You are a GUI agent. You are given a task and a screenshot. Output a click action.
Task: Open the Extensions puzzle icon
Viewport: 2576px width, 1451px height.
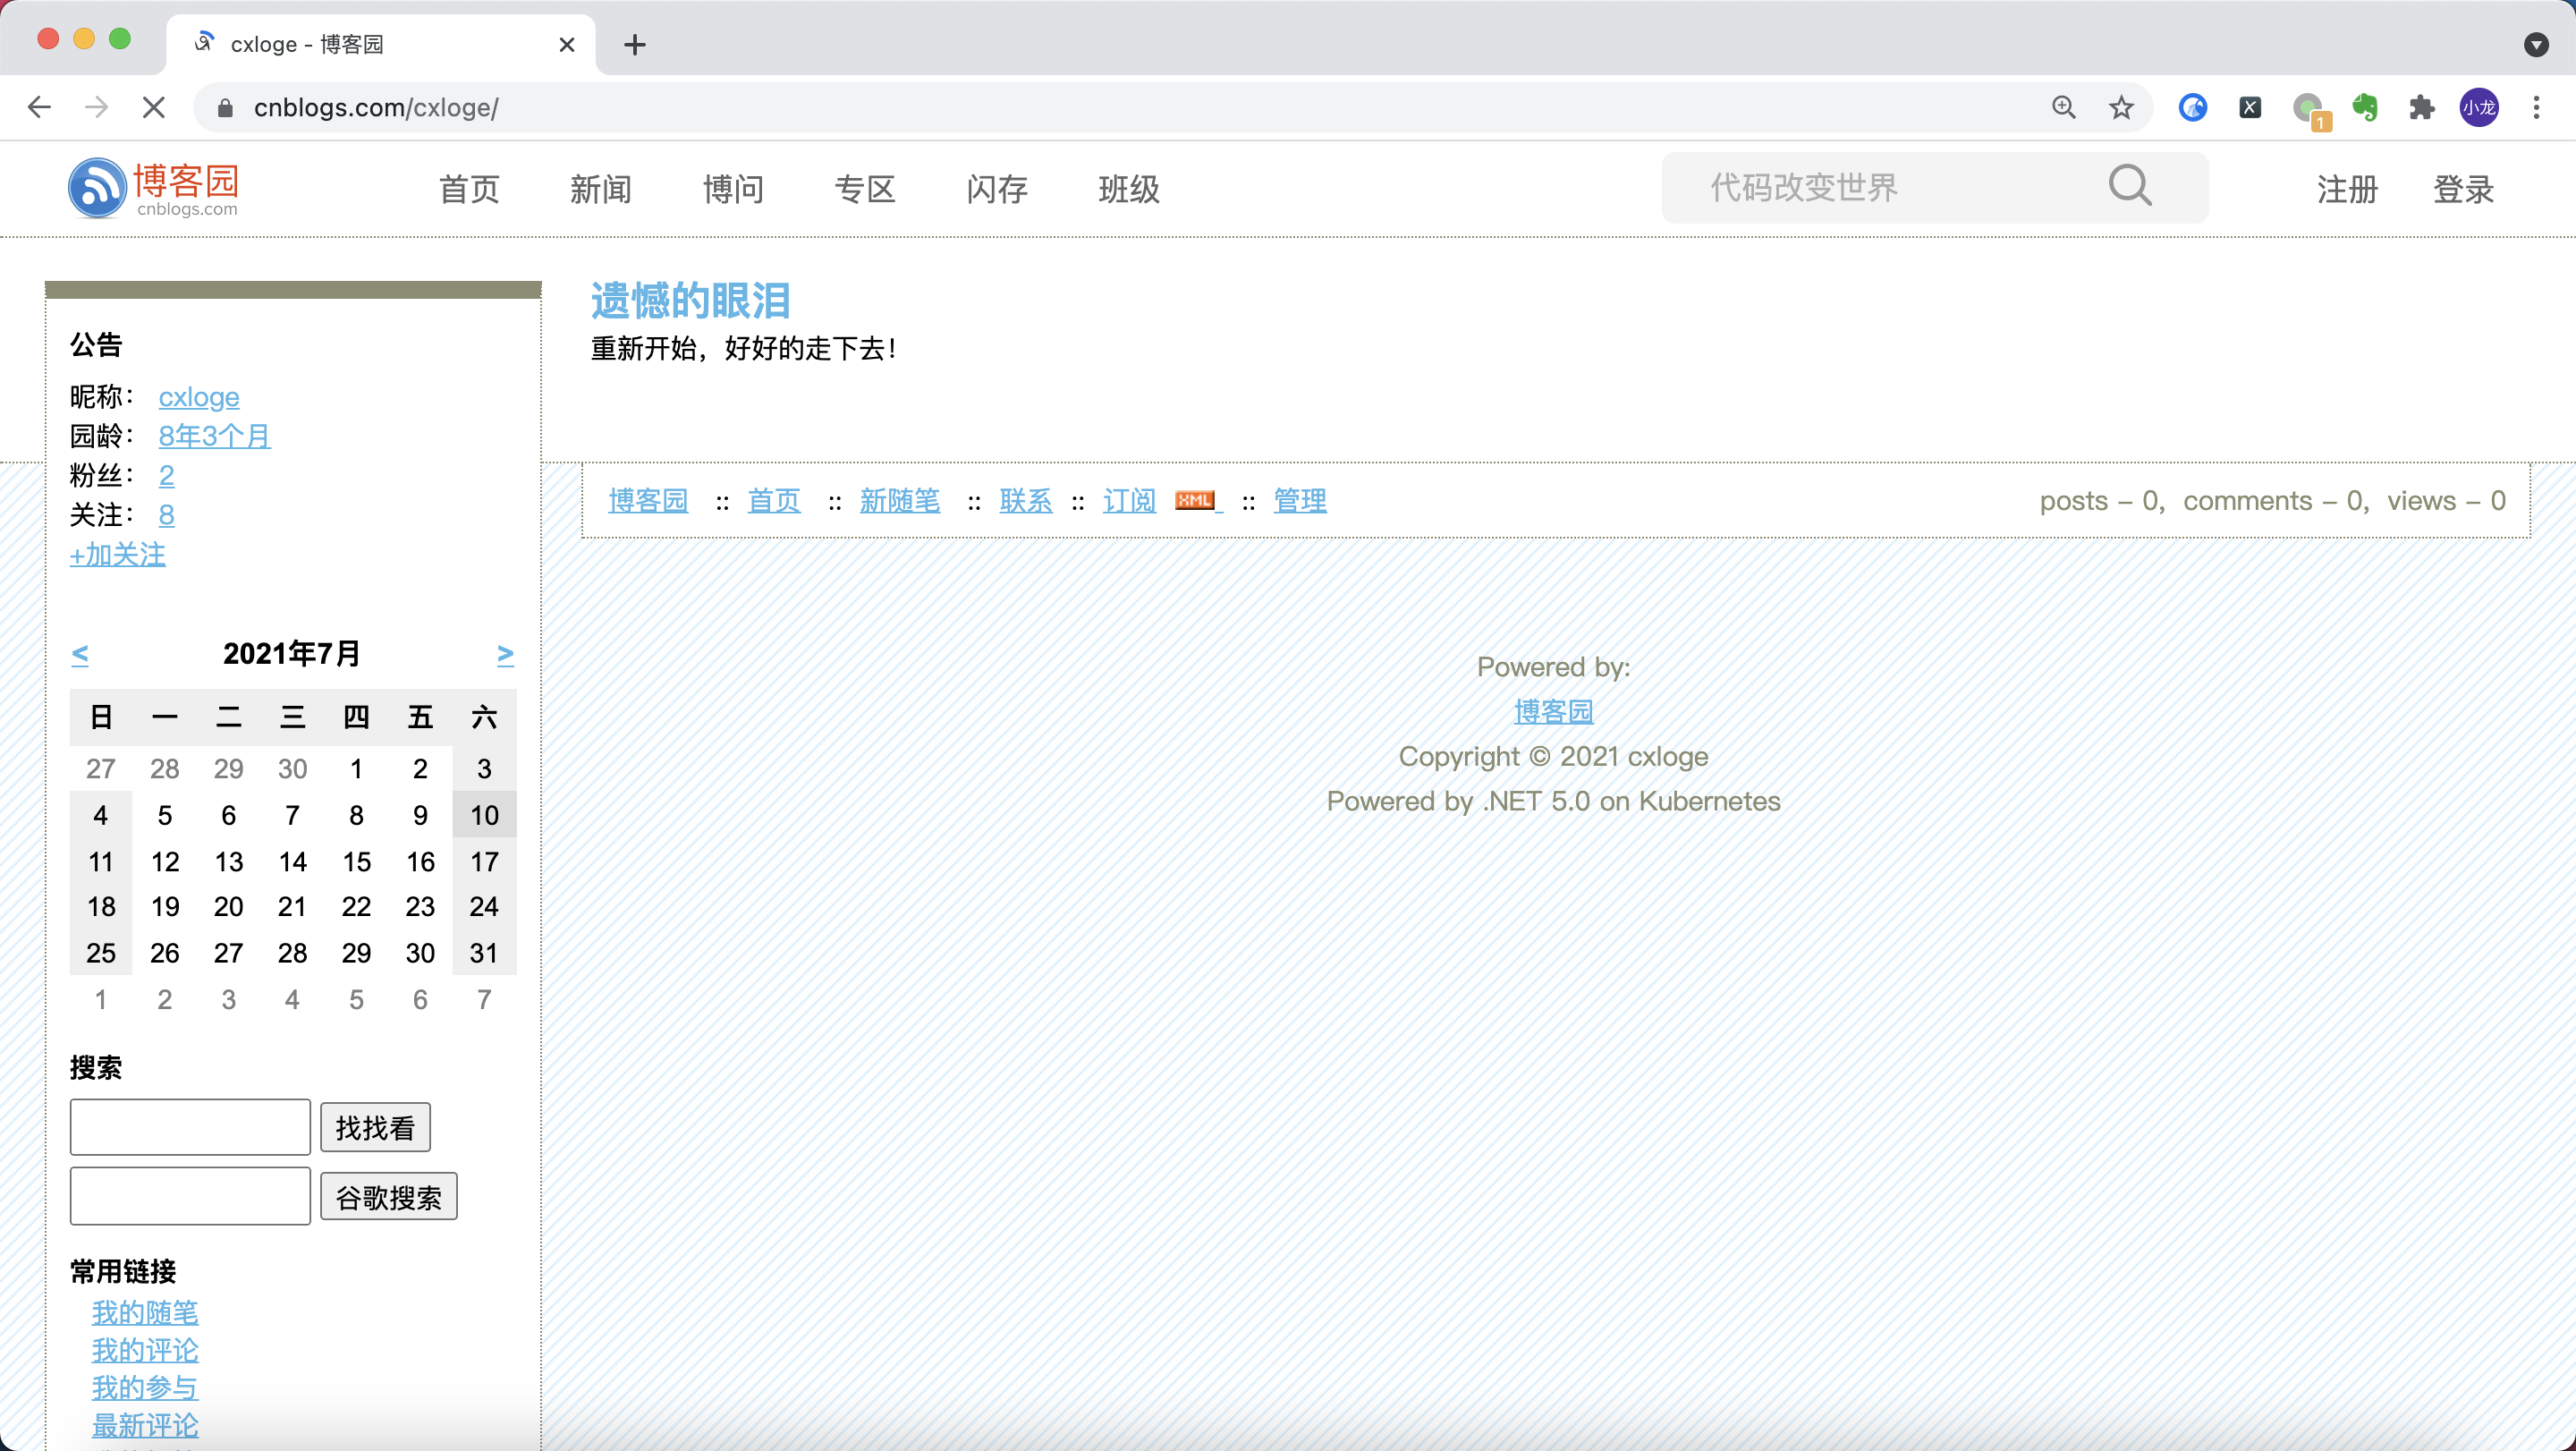point(2421,108)
